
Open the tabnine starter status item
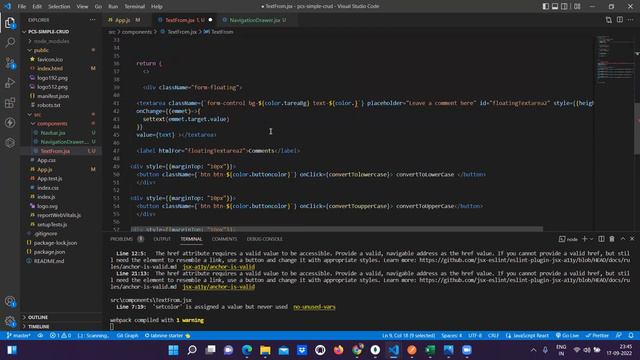[x=168, y=336]
